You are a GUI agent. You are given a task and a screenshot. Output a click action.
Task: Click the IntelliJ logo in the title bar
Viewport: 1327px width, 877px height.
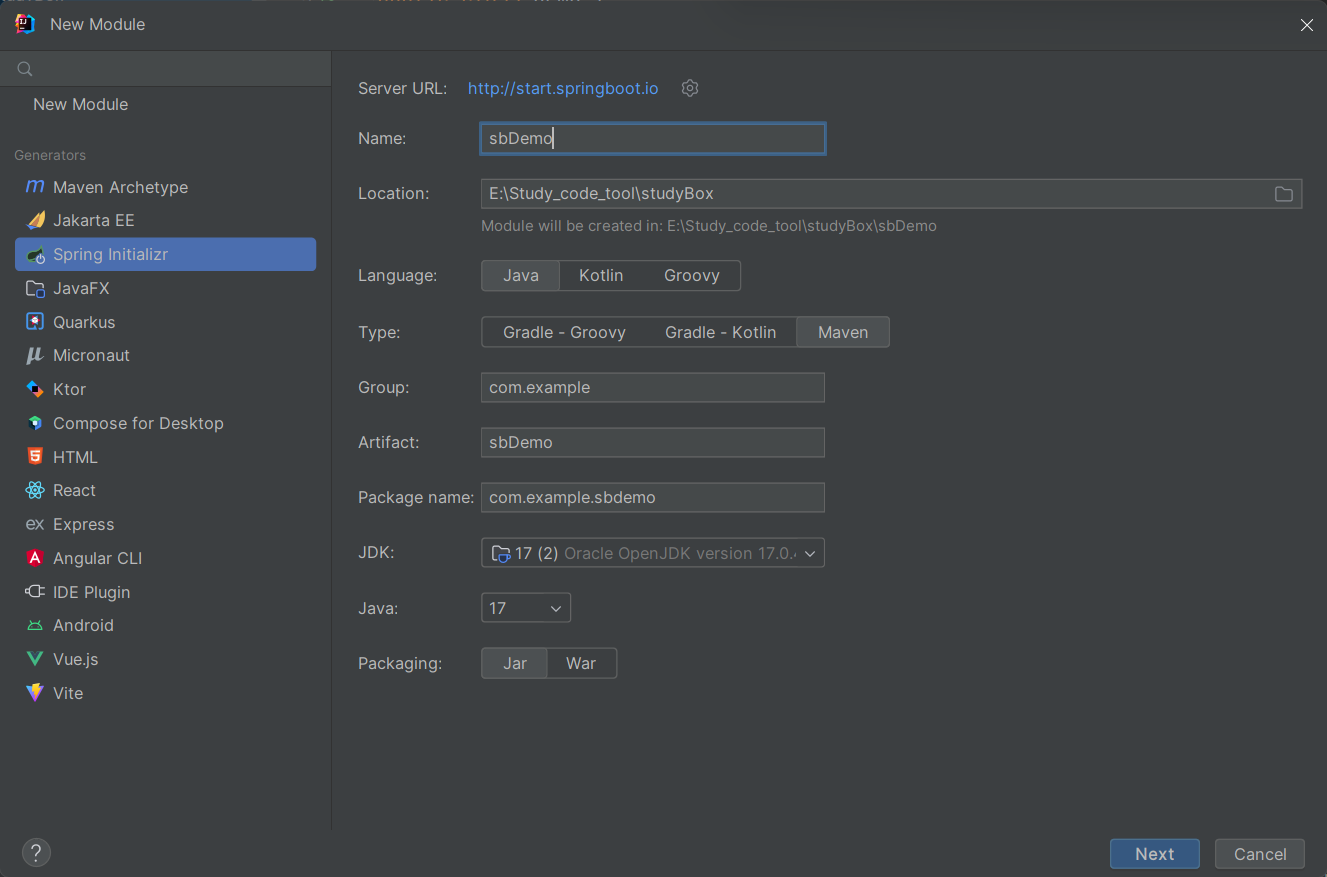click(26, 24)
